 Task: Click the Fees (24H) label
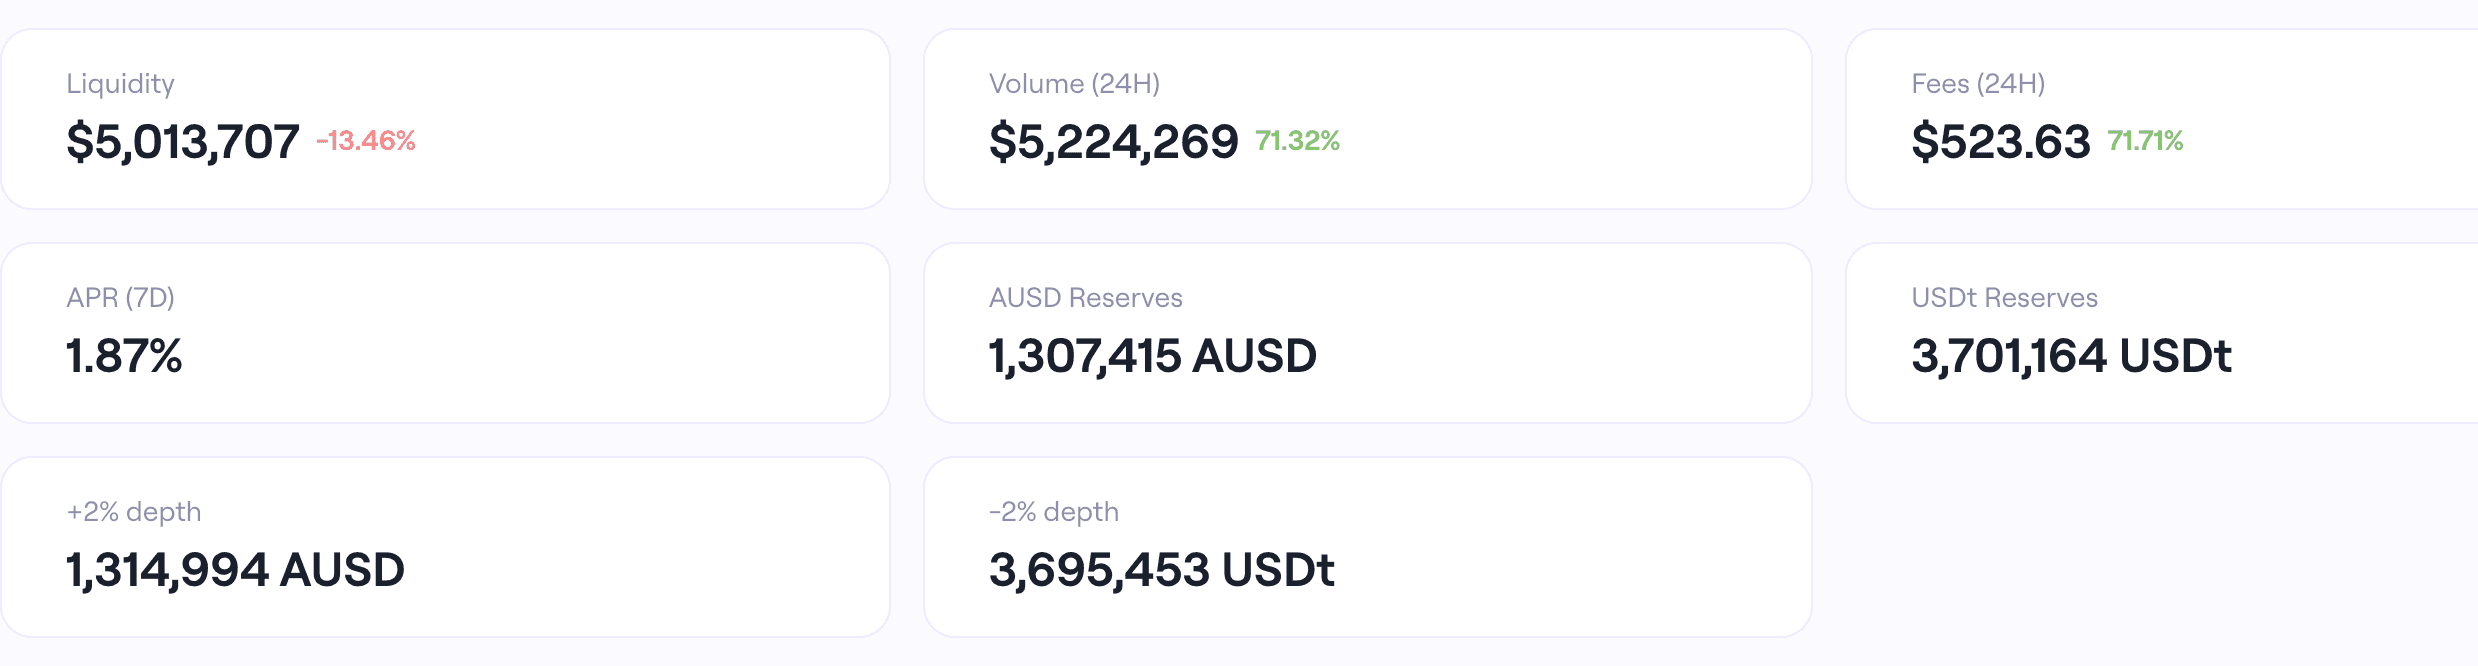1978,84
